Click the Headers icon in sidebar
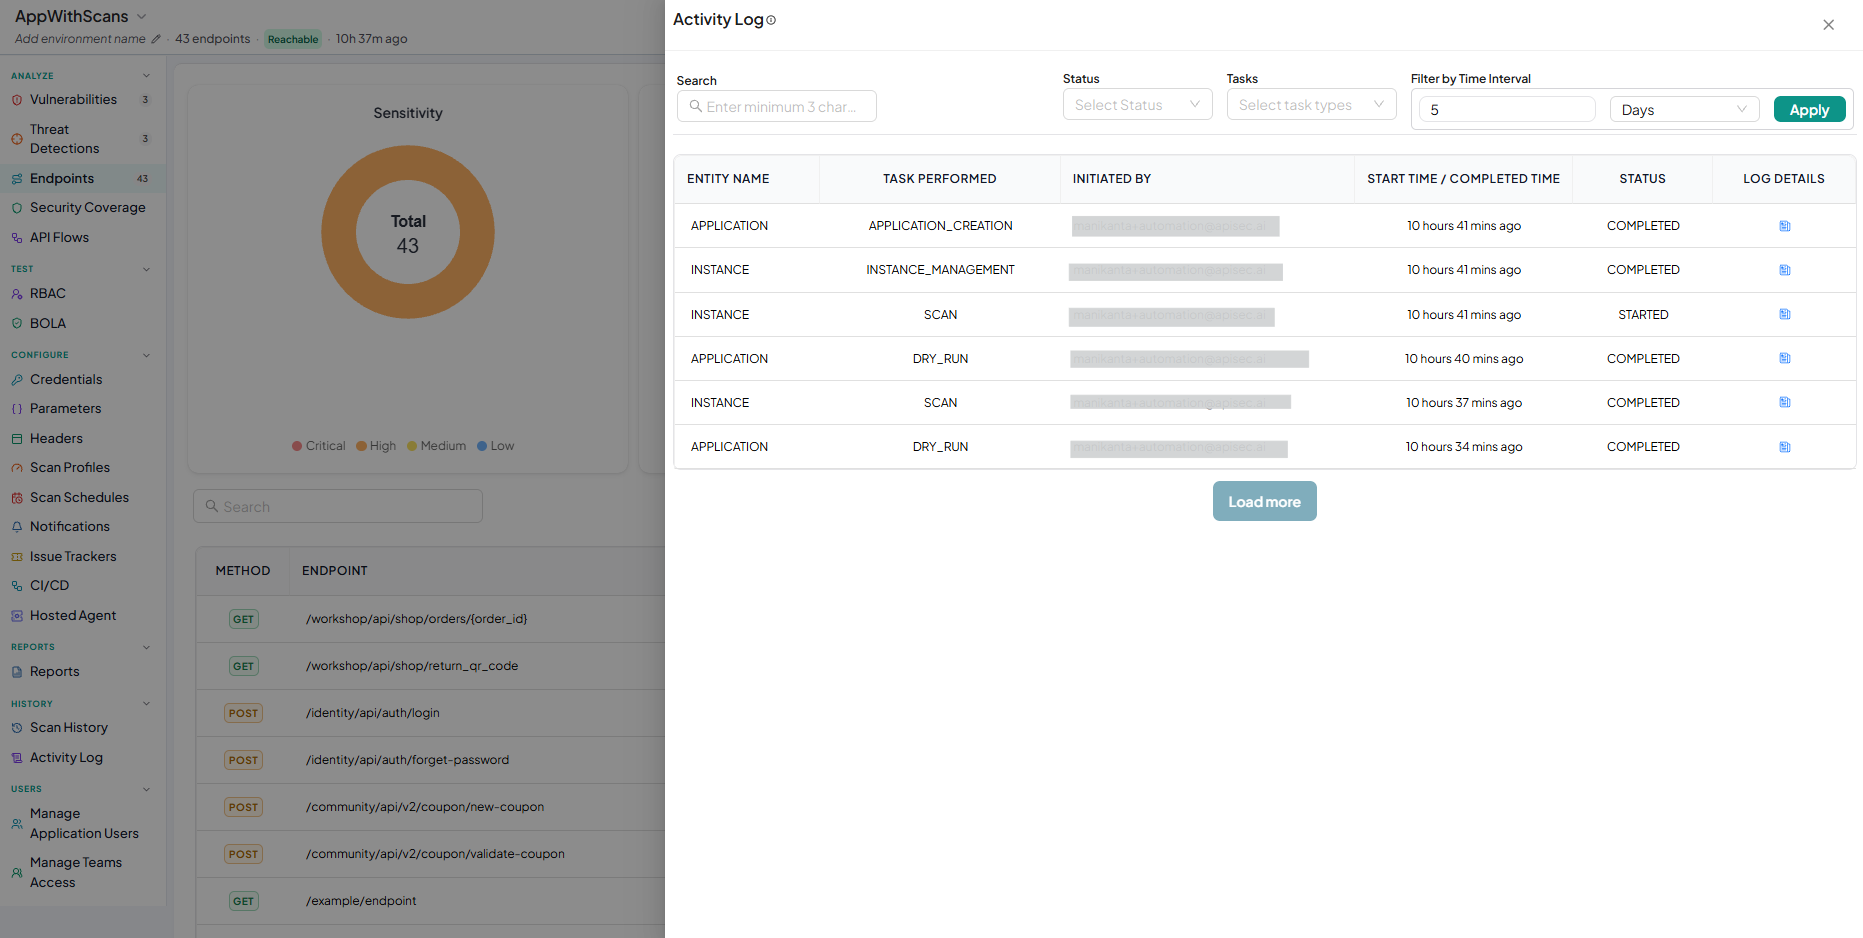 pos(17,439)
